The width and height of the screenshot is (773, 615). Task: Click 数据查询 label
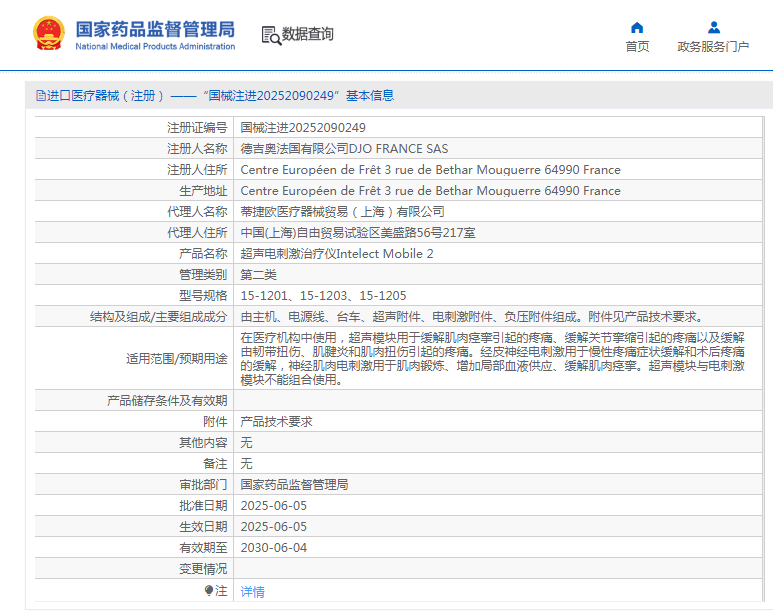coord(308,34)
